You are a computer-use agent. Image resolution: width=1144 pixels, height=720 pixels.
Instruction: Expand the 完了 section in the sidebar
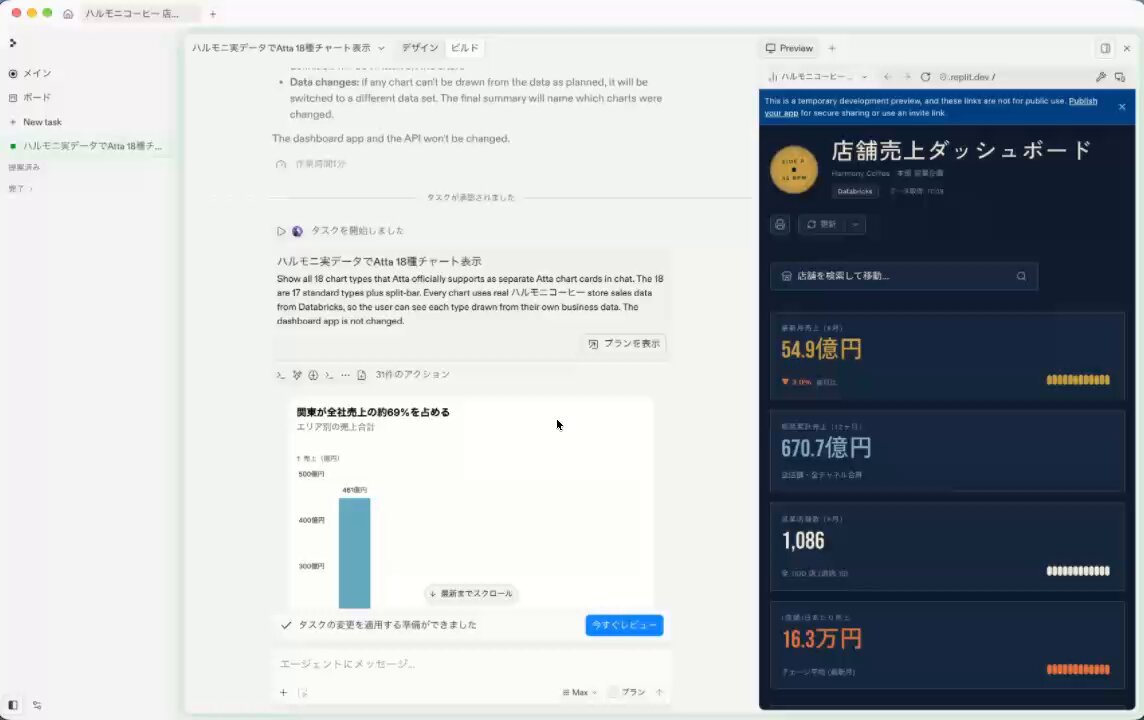point(20,188)
